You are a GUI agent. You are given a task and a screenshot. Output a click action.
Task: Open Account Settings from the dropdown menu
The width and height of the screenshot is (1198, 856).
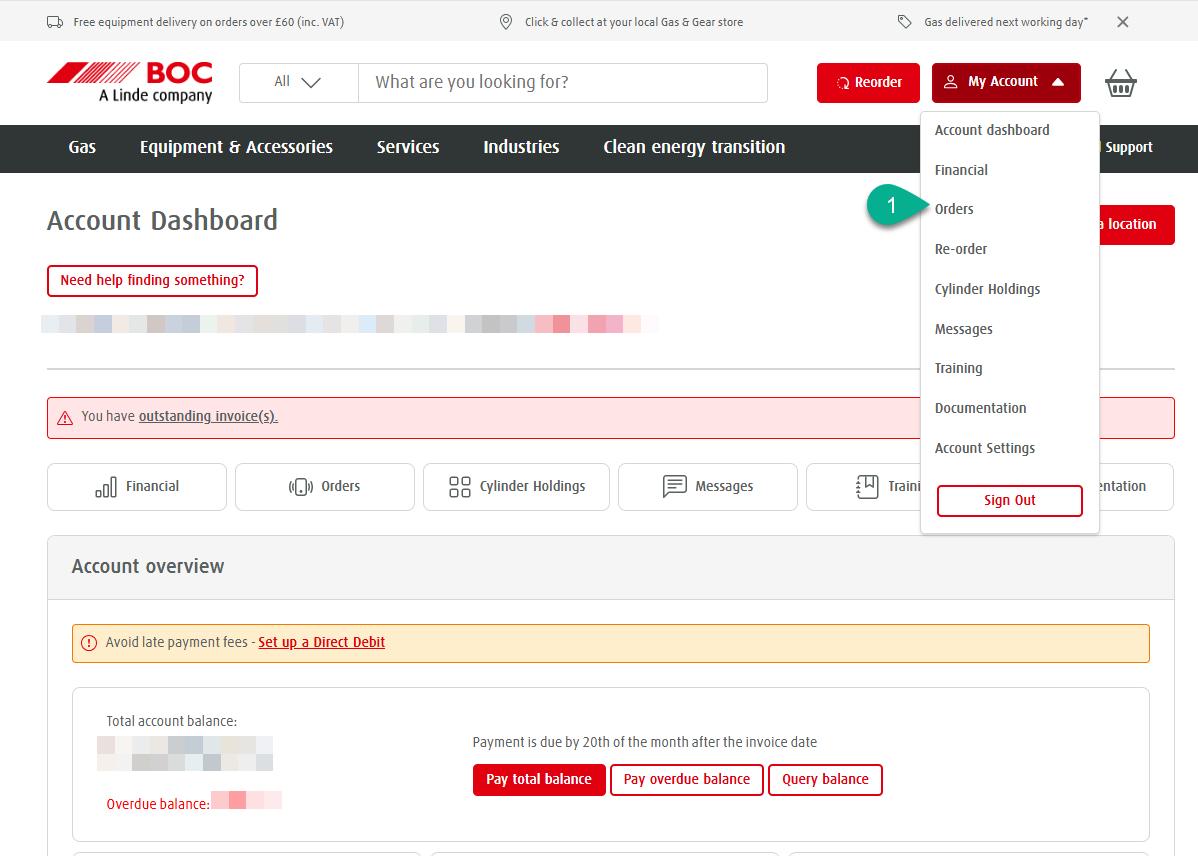click(x=984, y=447)
